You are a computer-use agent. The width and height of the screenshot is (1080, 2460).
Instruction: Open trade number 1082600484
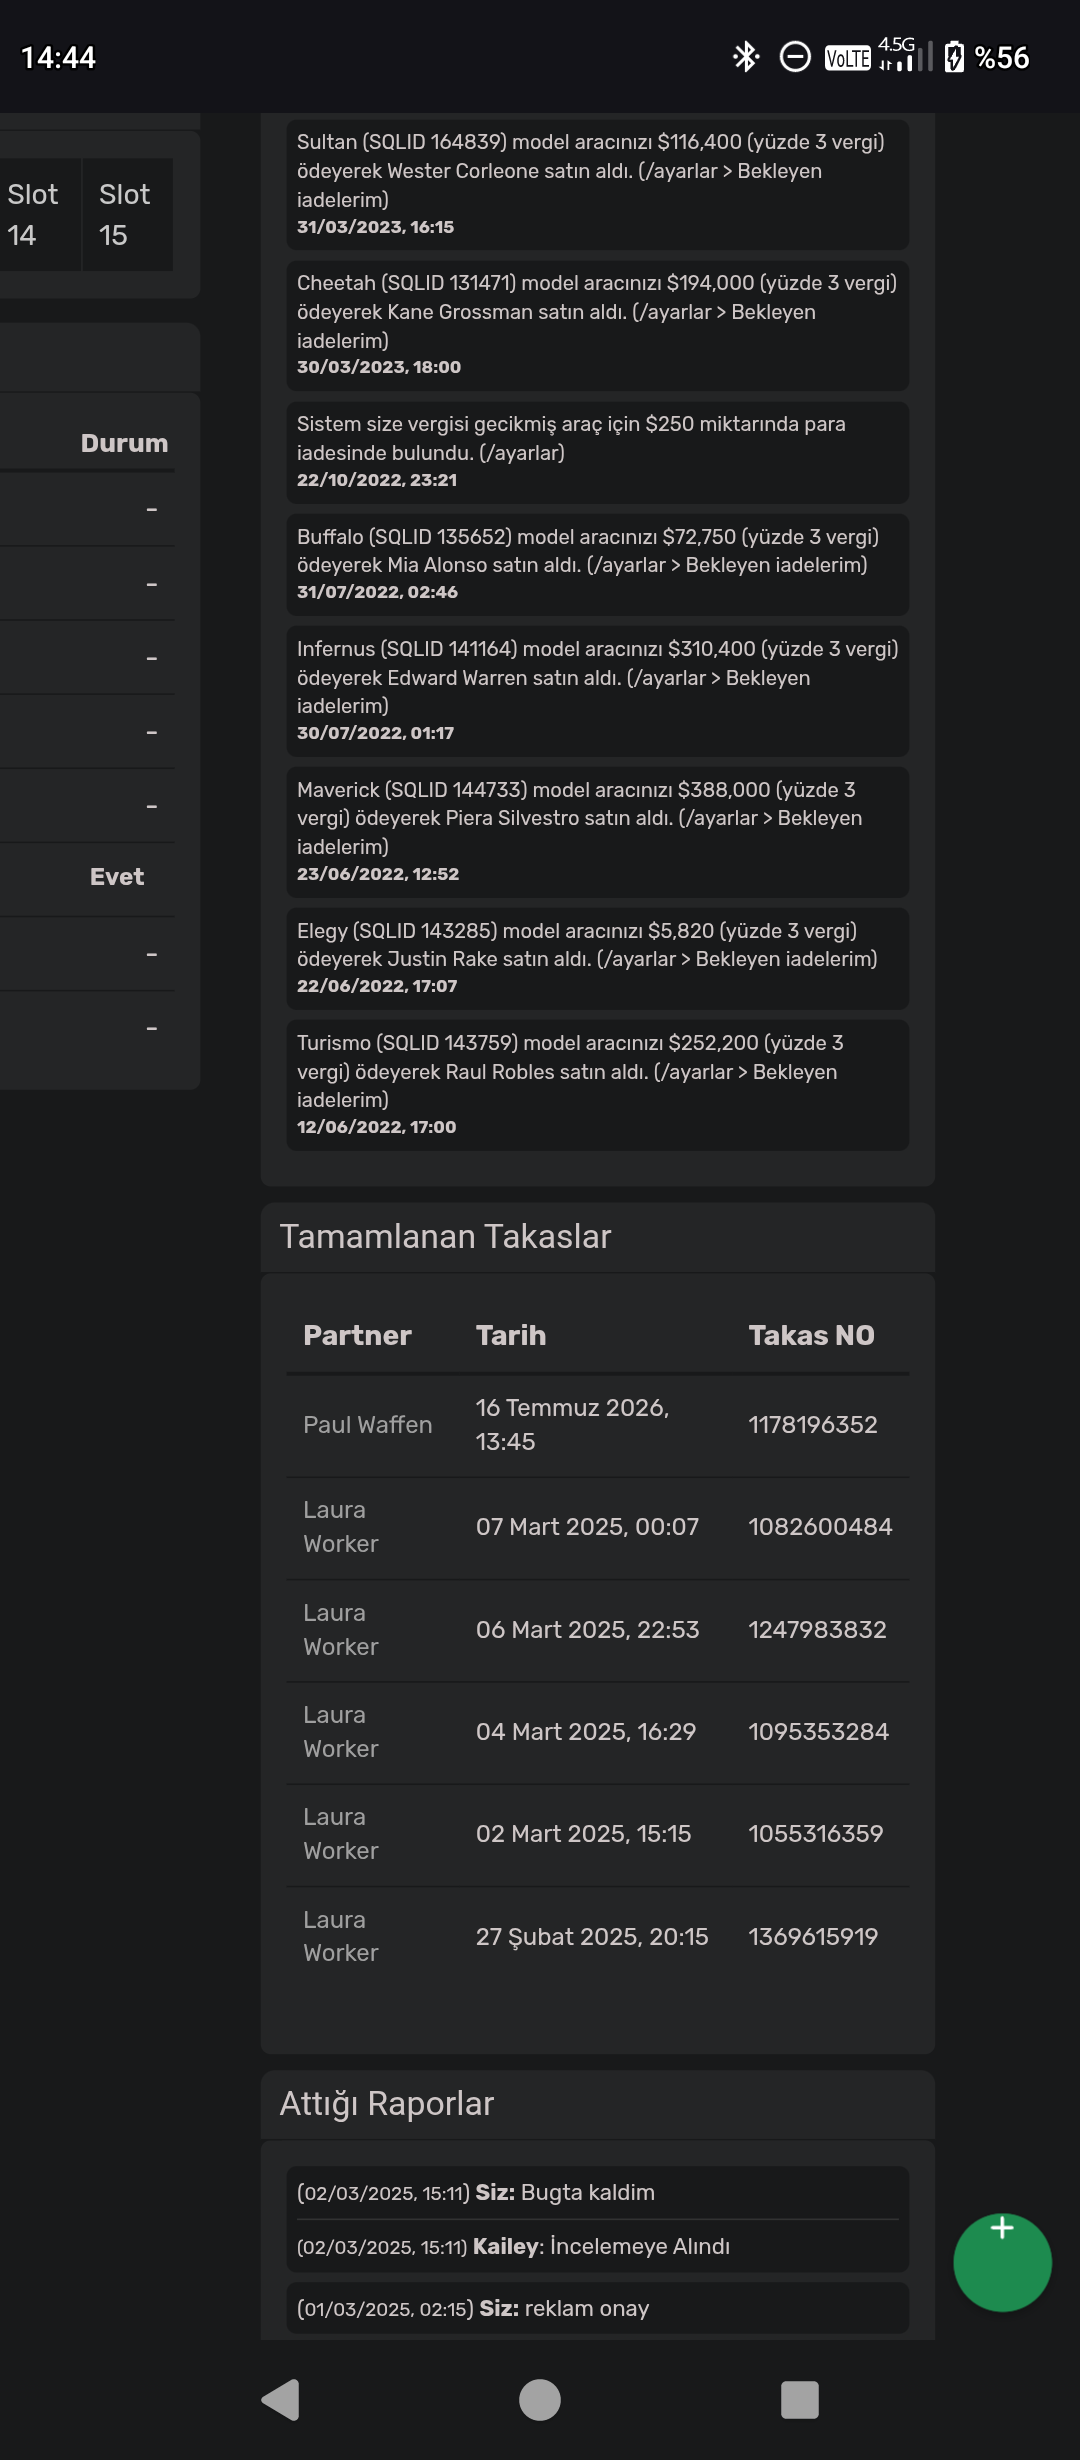tap(598, 1527)
